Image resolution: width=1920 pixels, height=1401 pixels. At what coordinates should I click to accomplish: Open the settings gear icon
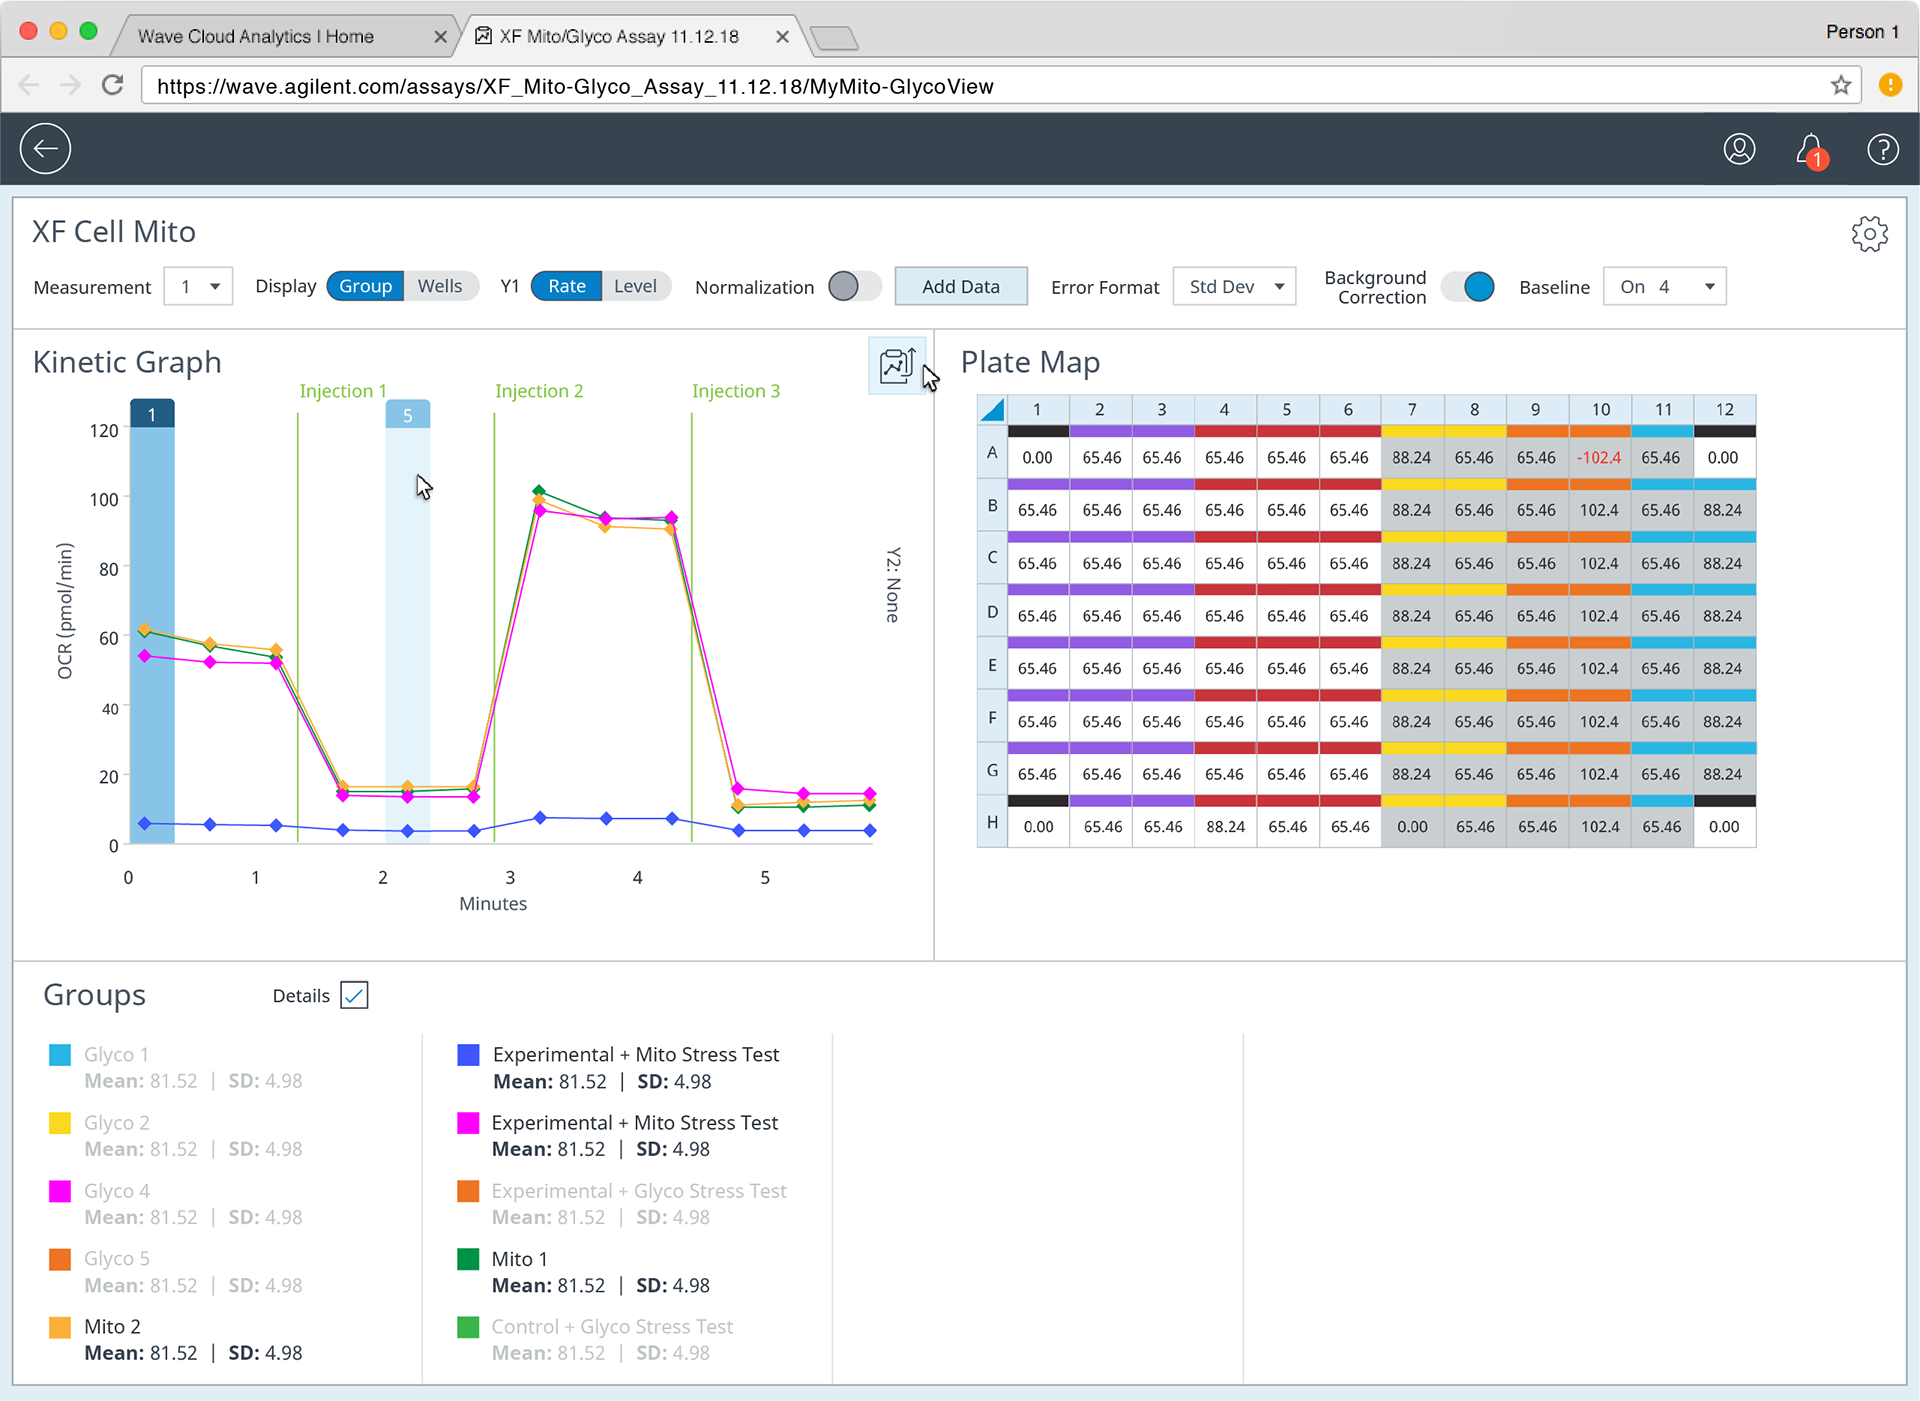pos(1869,234)
